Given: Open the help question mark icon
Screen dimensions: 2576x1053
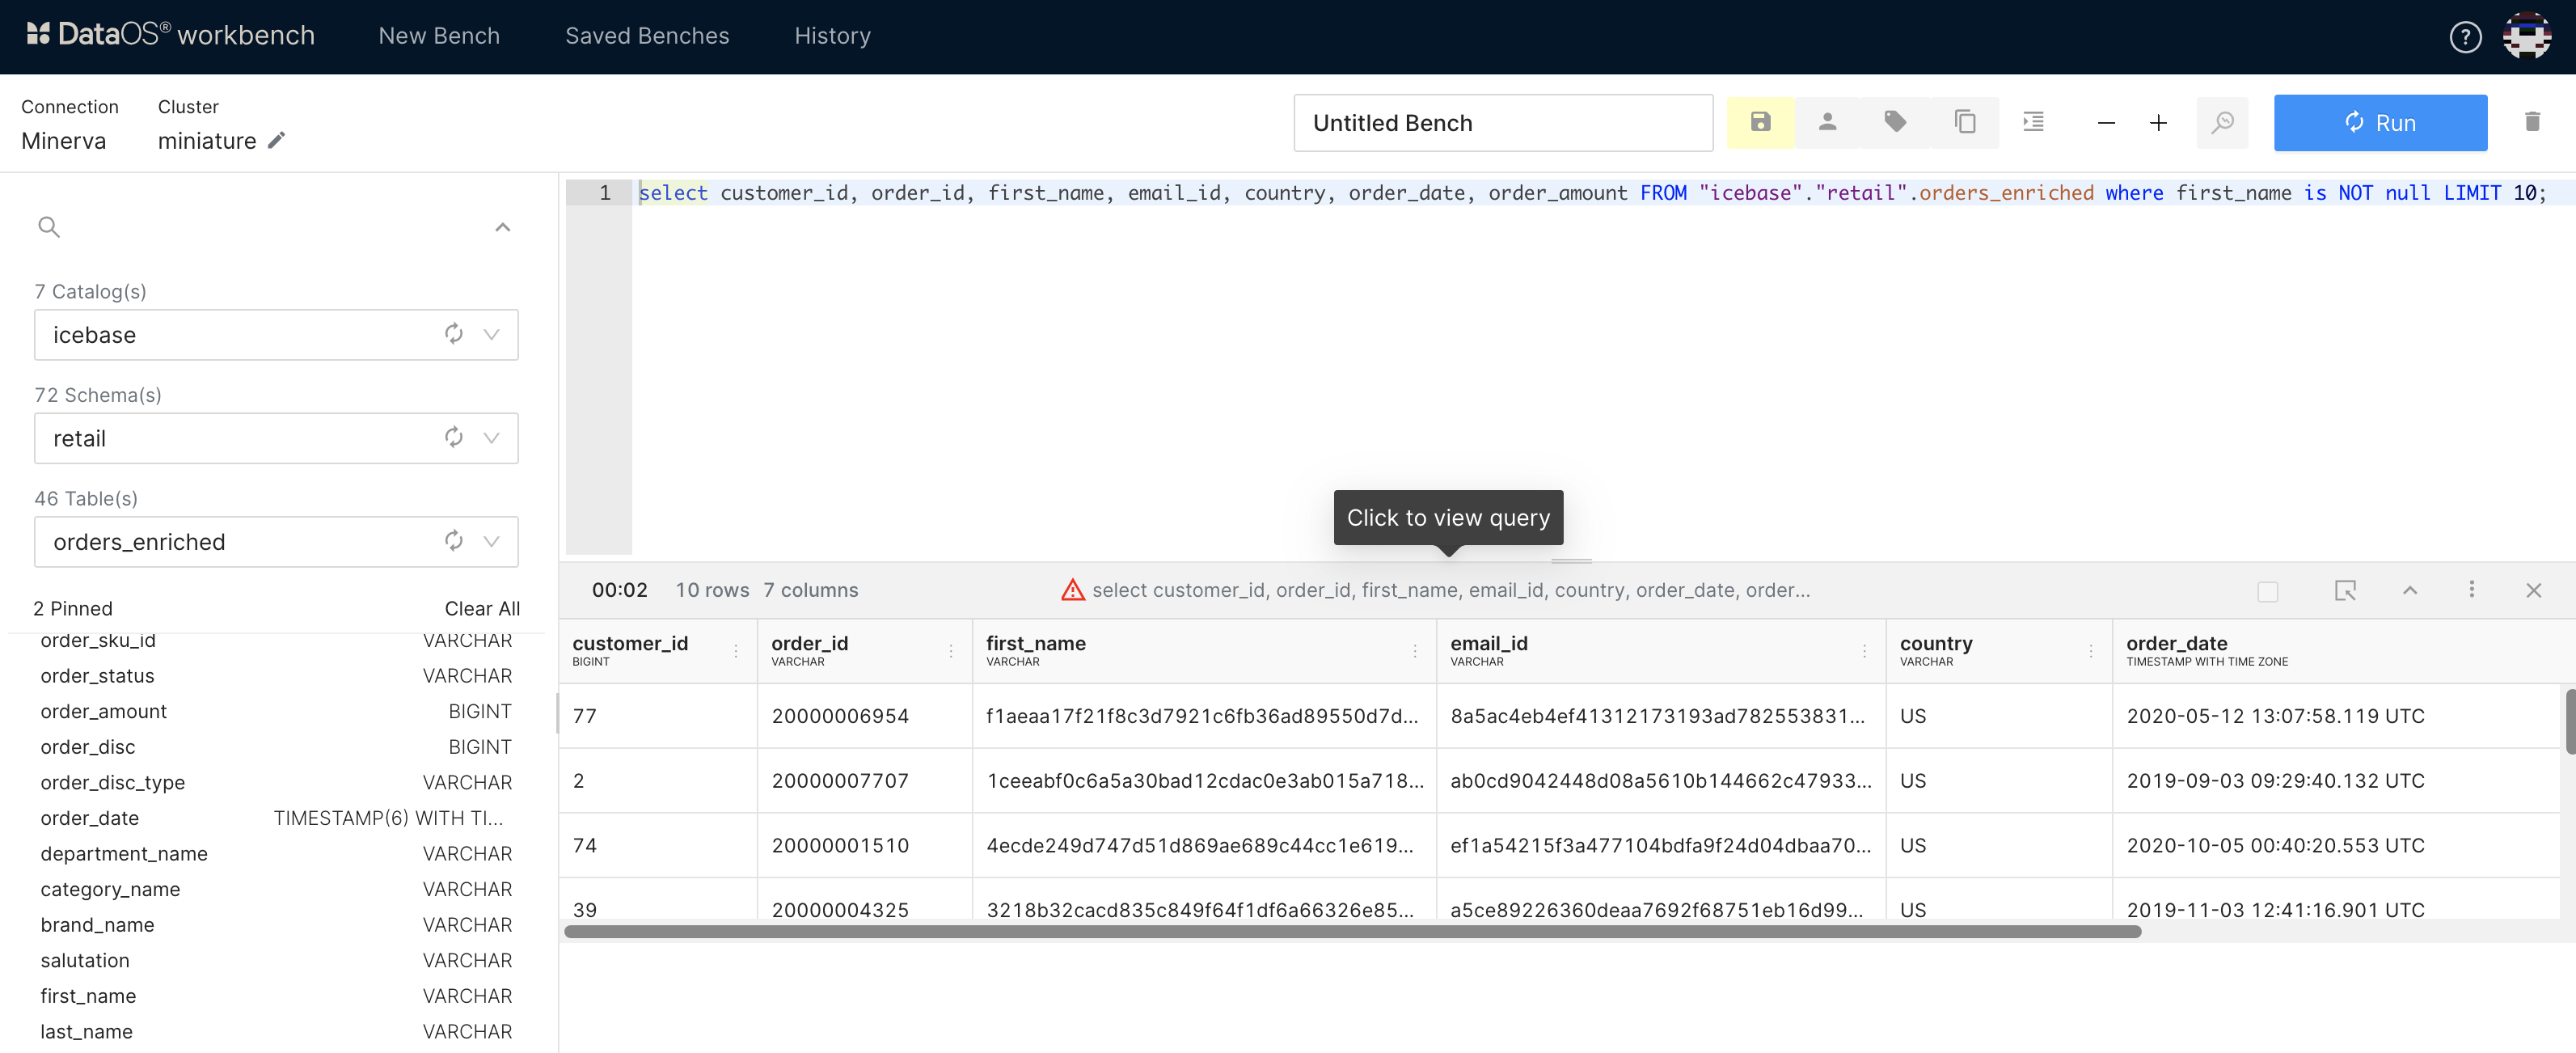Looking at the screenshot, I should click(x=2465, y=37).
